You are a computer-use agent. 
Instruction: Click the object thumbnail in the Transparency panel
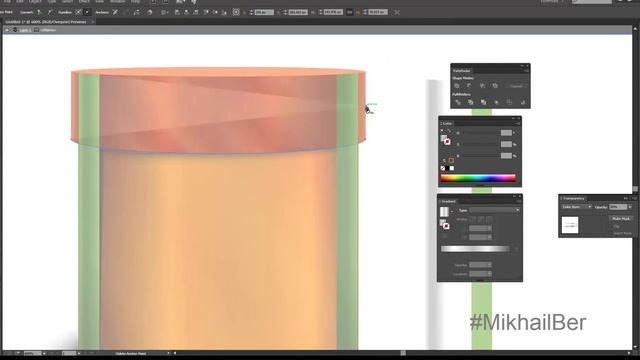click(x=570, y=225)
